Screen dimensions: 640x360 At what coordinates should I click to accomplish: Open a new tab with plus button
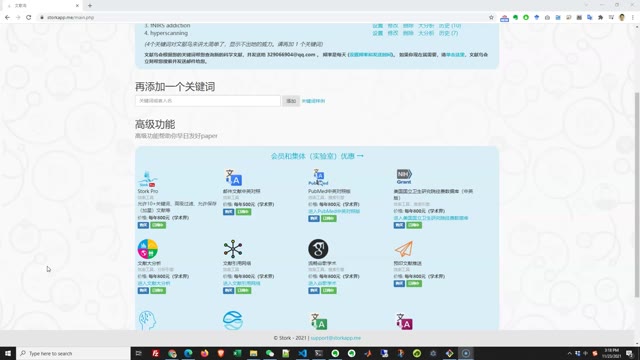pos(90,5)
